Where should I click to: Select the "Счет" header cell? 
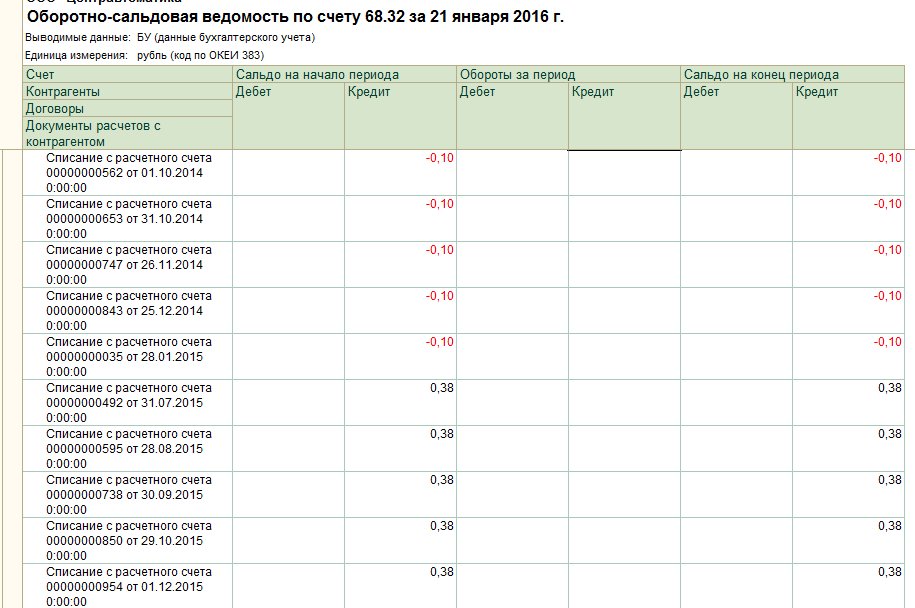click(x=128, y=75)
